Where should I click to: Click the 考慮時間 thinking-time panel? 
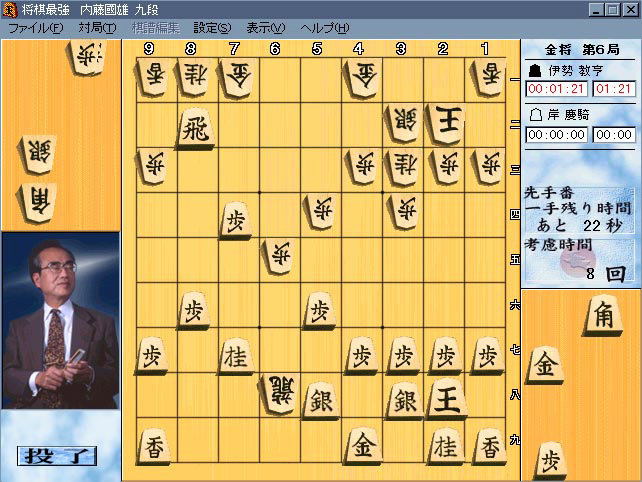pyautogui.click(x=579, y=261)
